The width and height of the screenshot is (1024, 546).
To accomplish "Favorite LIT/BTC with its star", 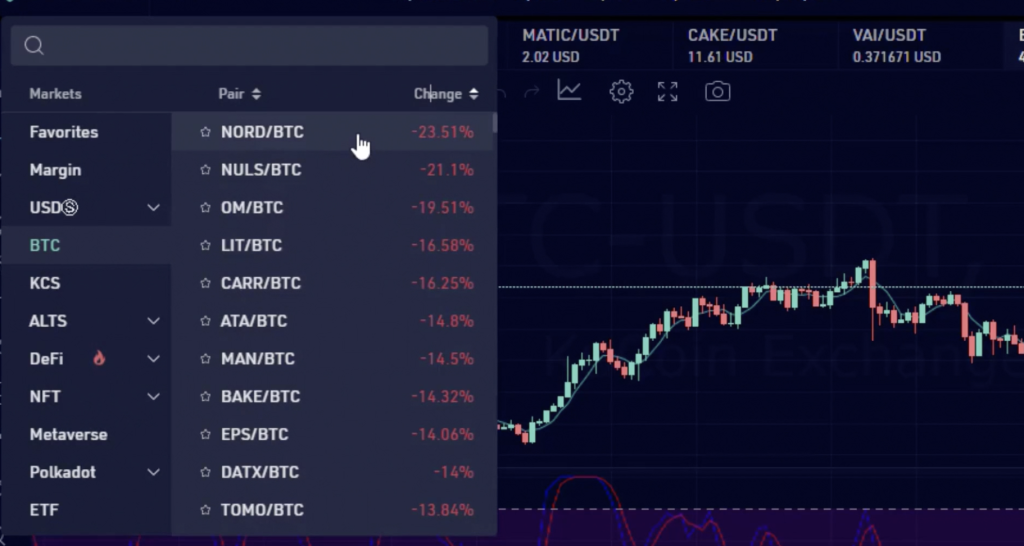I will pyautogui.click(x=205, y=246).
